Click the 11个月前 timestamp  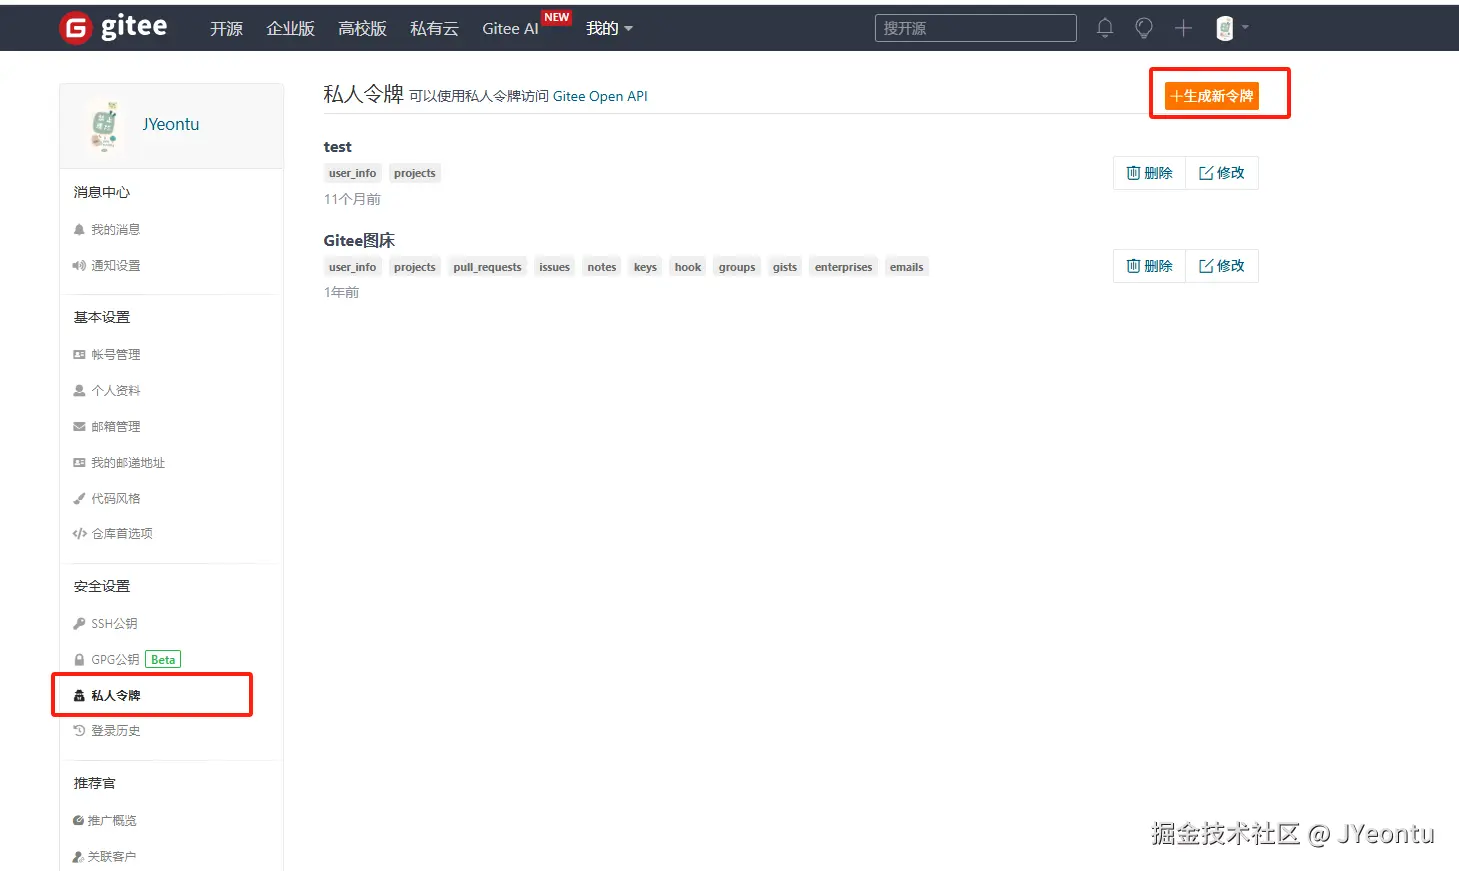pyautogui.click(x=352, y=199)
